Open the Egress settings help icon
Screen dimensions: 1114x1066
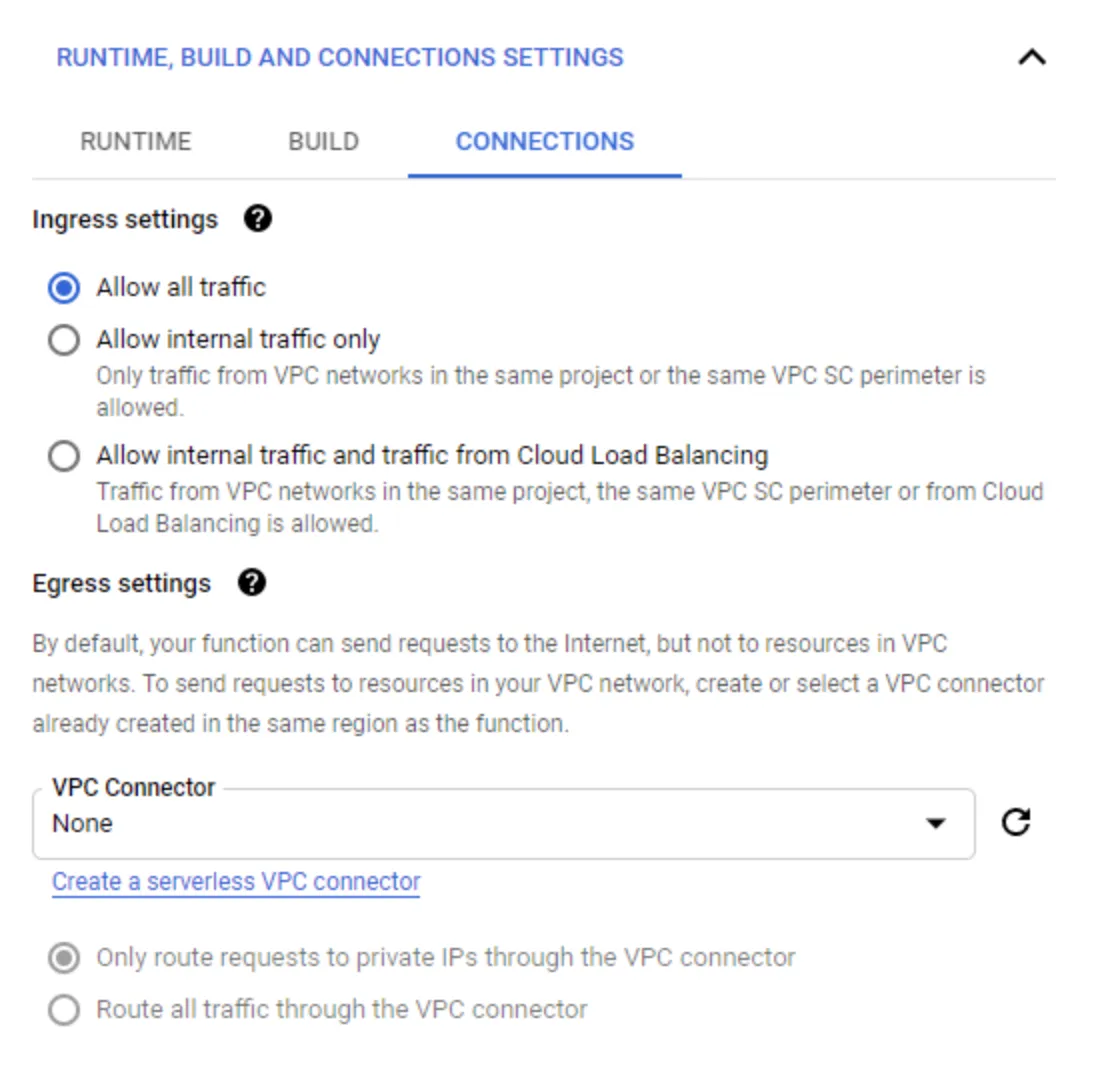(254, 583)
